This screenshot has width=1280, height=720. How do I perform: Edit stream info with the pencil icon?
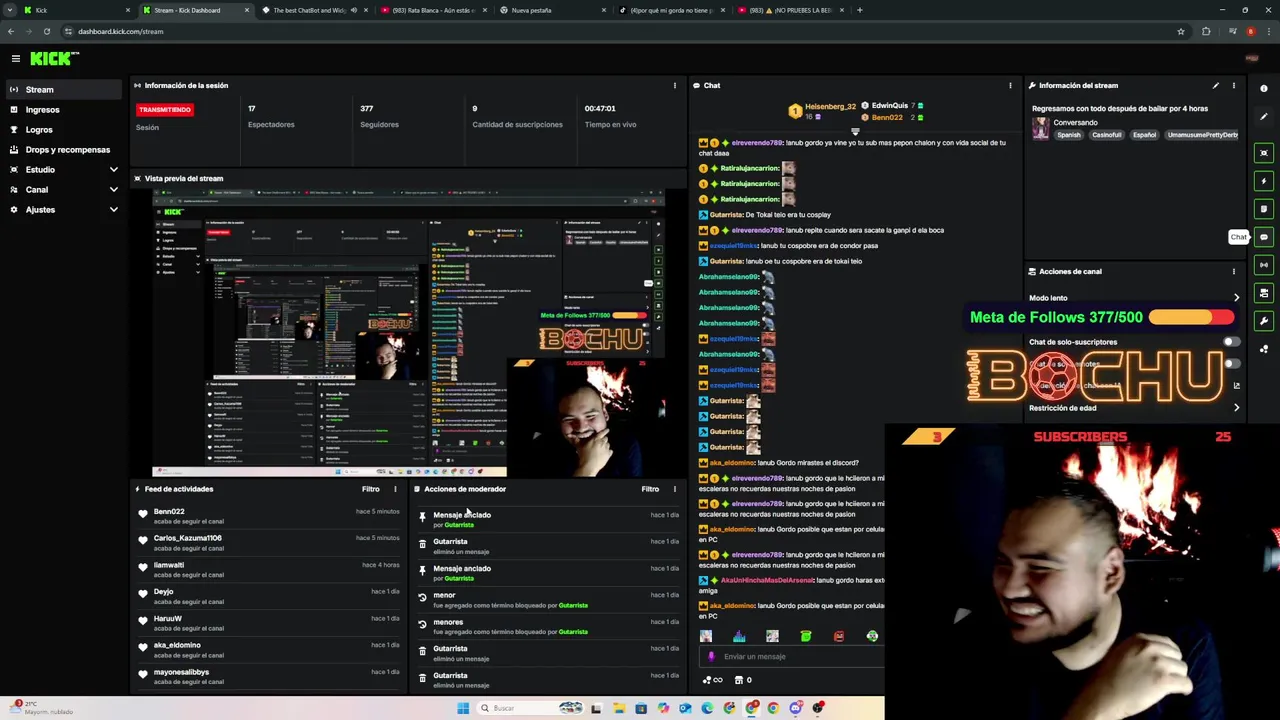[x=1215, y=86]
